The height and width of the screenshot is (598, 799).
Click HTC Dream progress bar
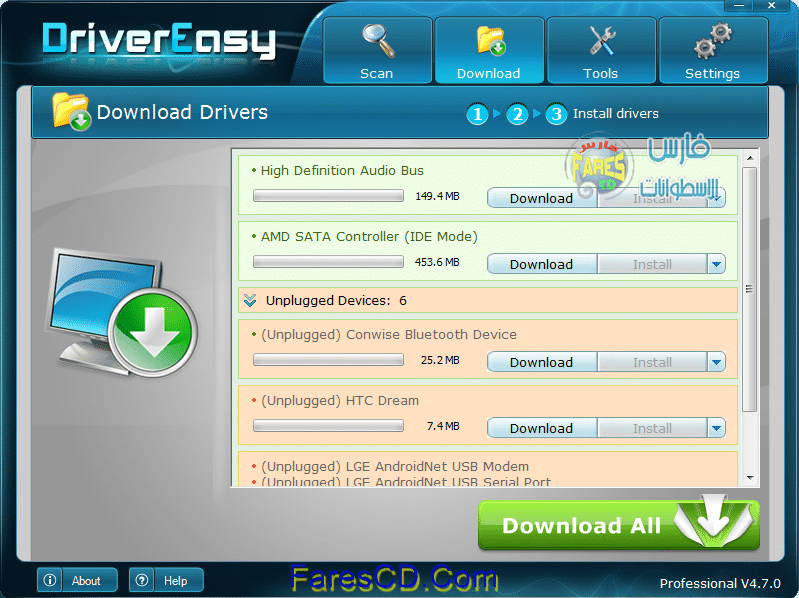[x=328, y=426]
